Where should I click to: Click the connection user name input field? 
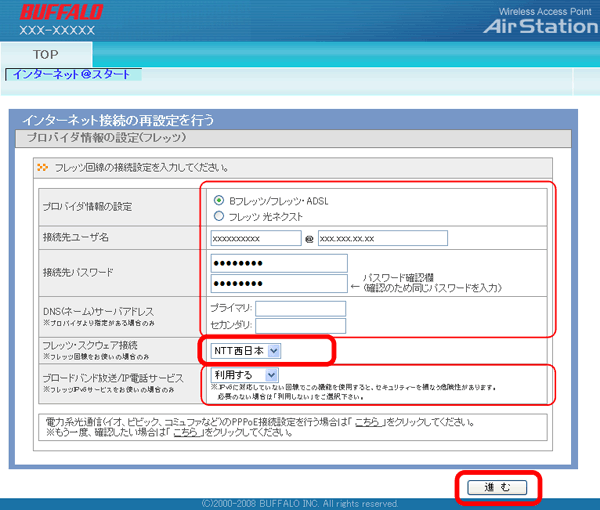[x=256, y=238]
